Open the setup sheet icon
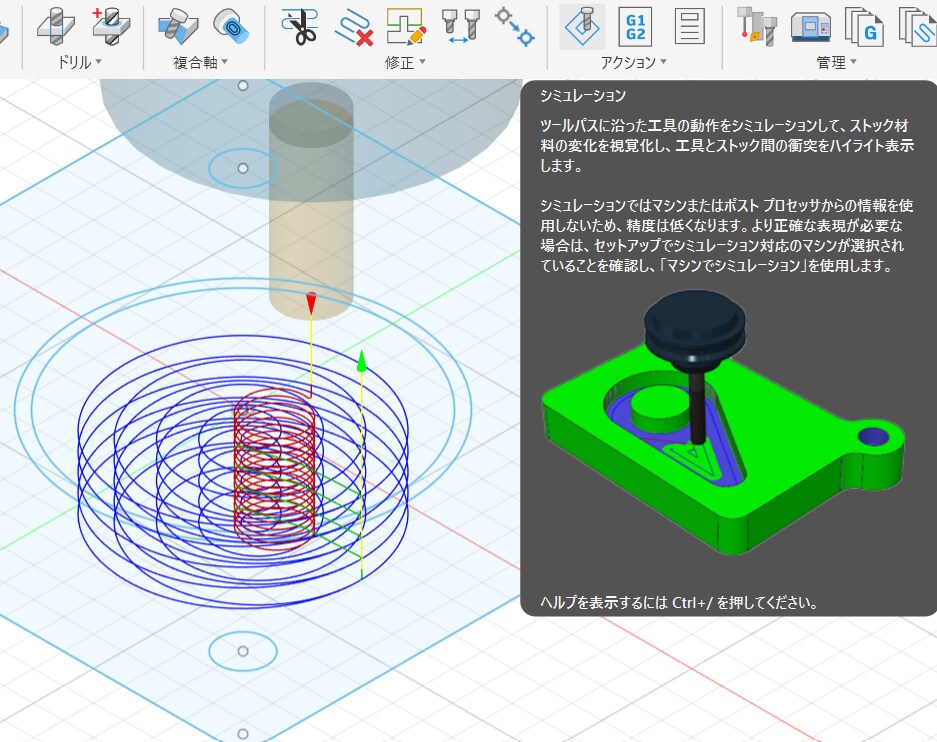The image size is (937, 742). click(x=690, y=27)
